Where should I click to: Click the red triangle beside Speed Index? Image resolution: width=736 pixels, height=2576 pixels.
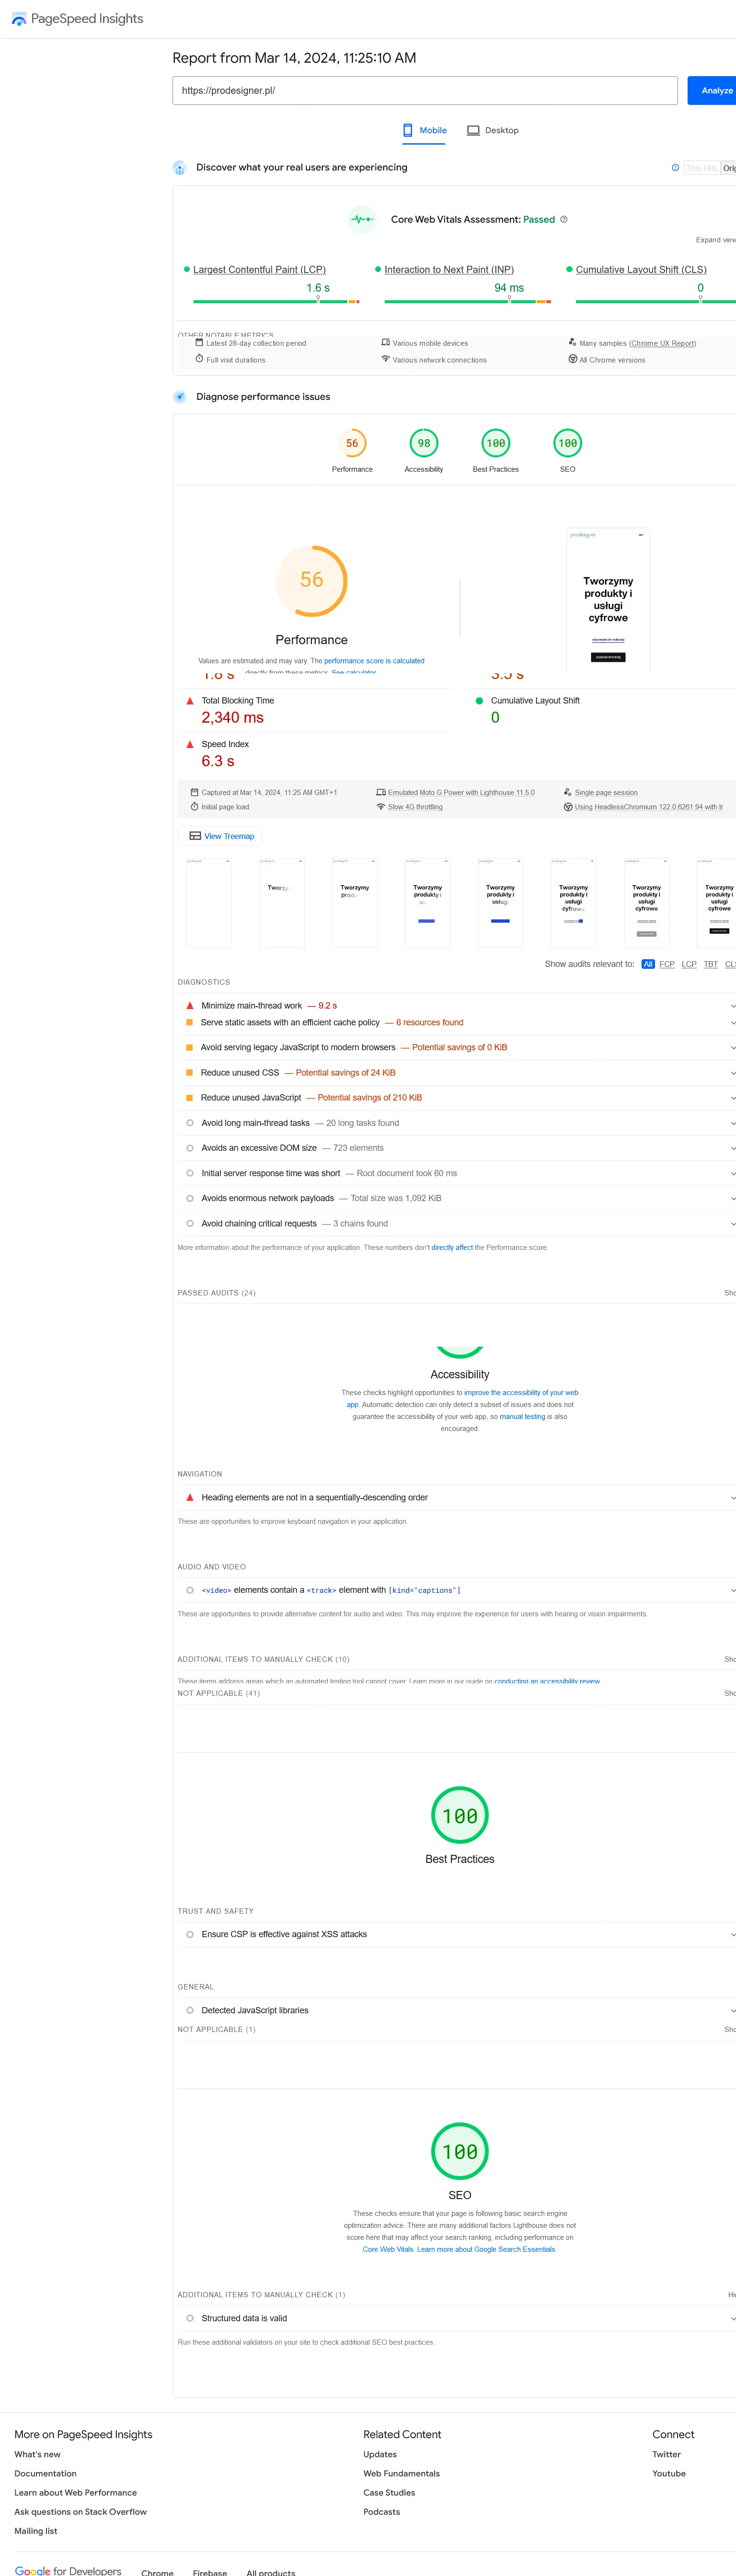coord(190,744)
